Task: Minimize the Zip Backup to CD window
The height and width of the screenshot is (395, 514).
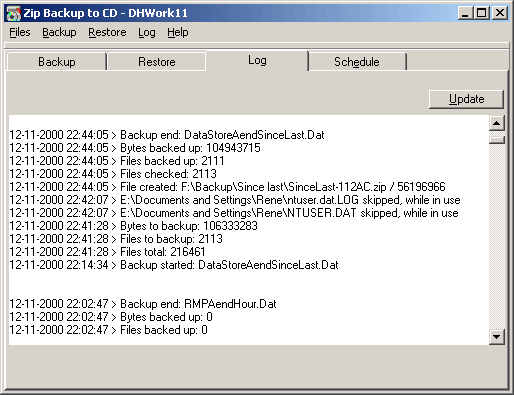Action: tap(465, 13)
